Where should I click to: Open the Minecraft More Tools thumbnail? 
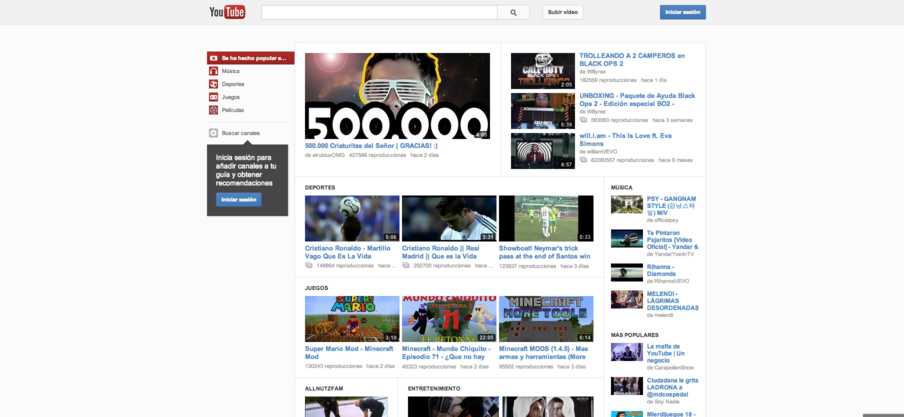[x=546, y=318]
